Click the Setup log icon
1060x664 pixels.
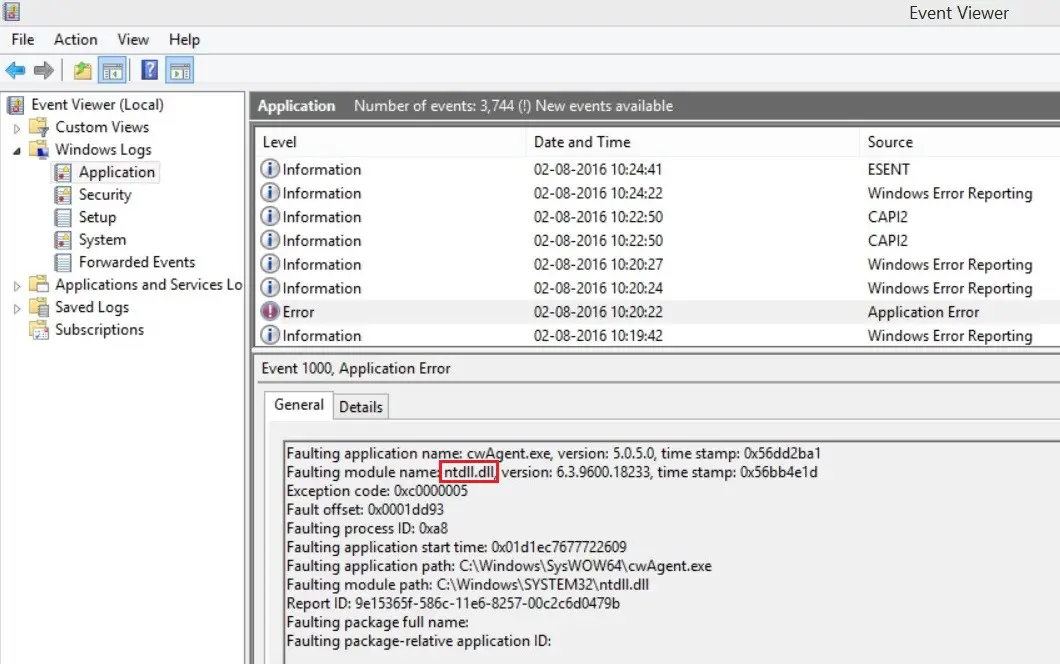pos(63,217)
